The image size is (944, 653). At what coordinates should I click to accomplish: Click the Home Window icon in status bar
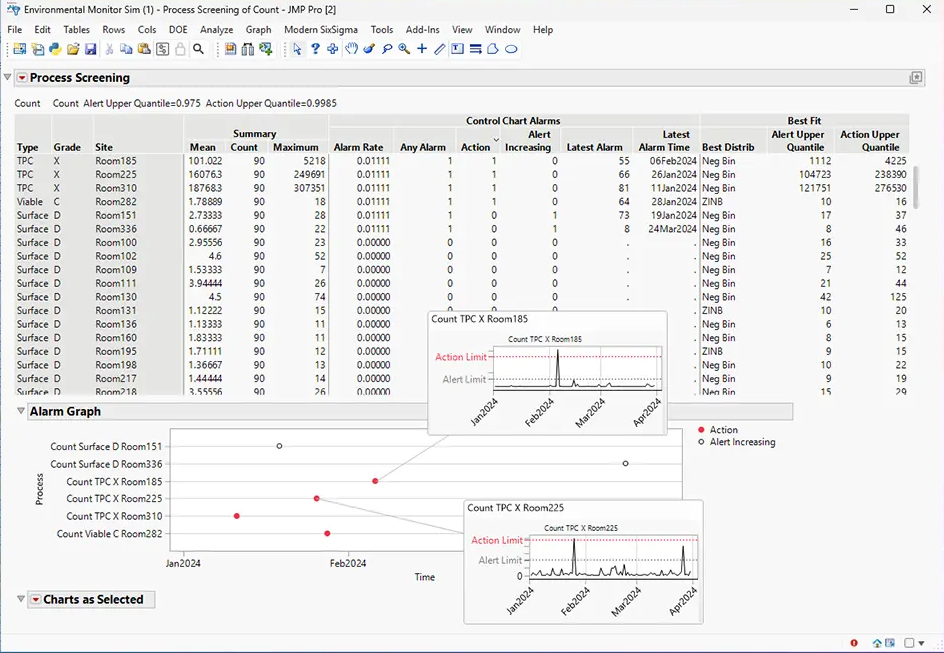pyautogui.click(x=878, y=643)
